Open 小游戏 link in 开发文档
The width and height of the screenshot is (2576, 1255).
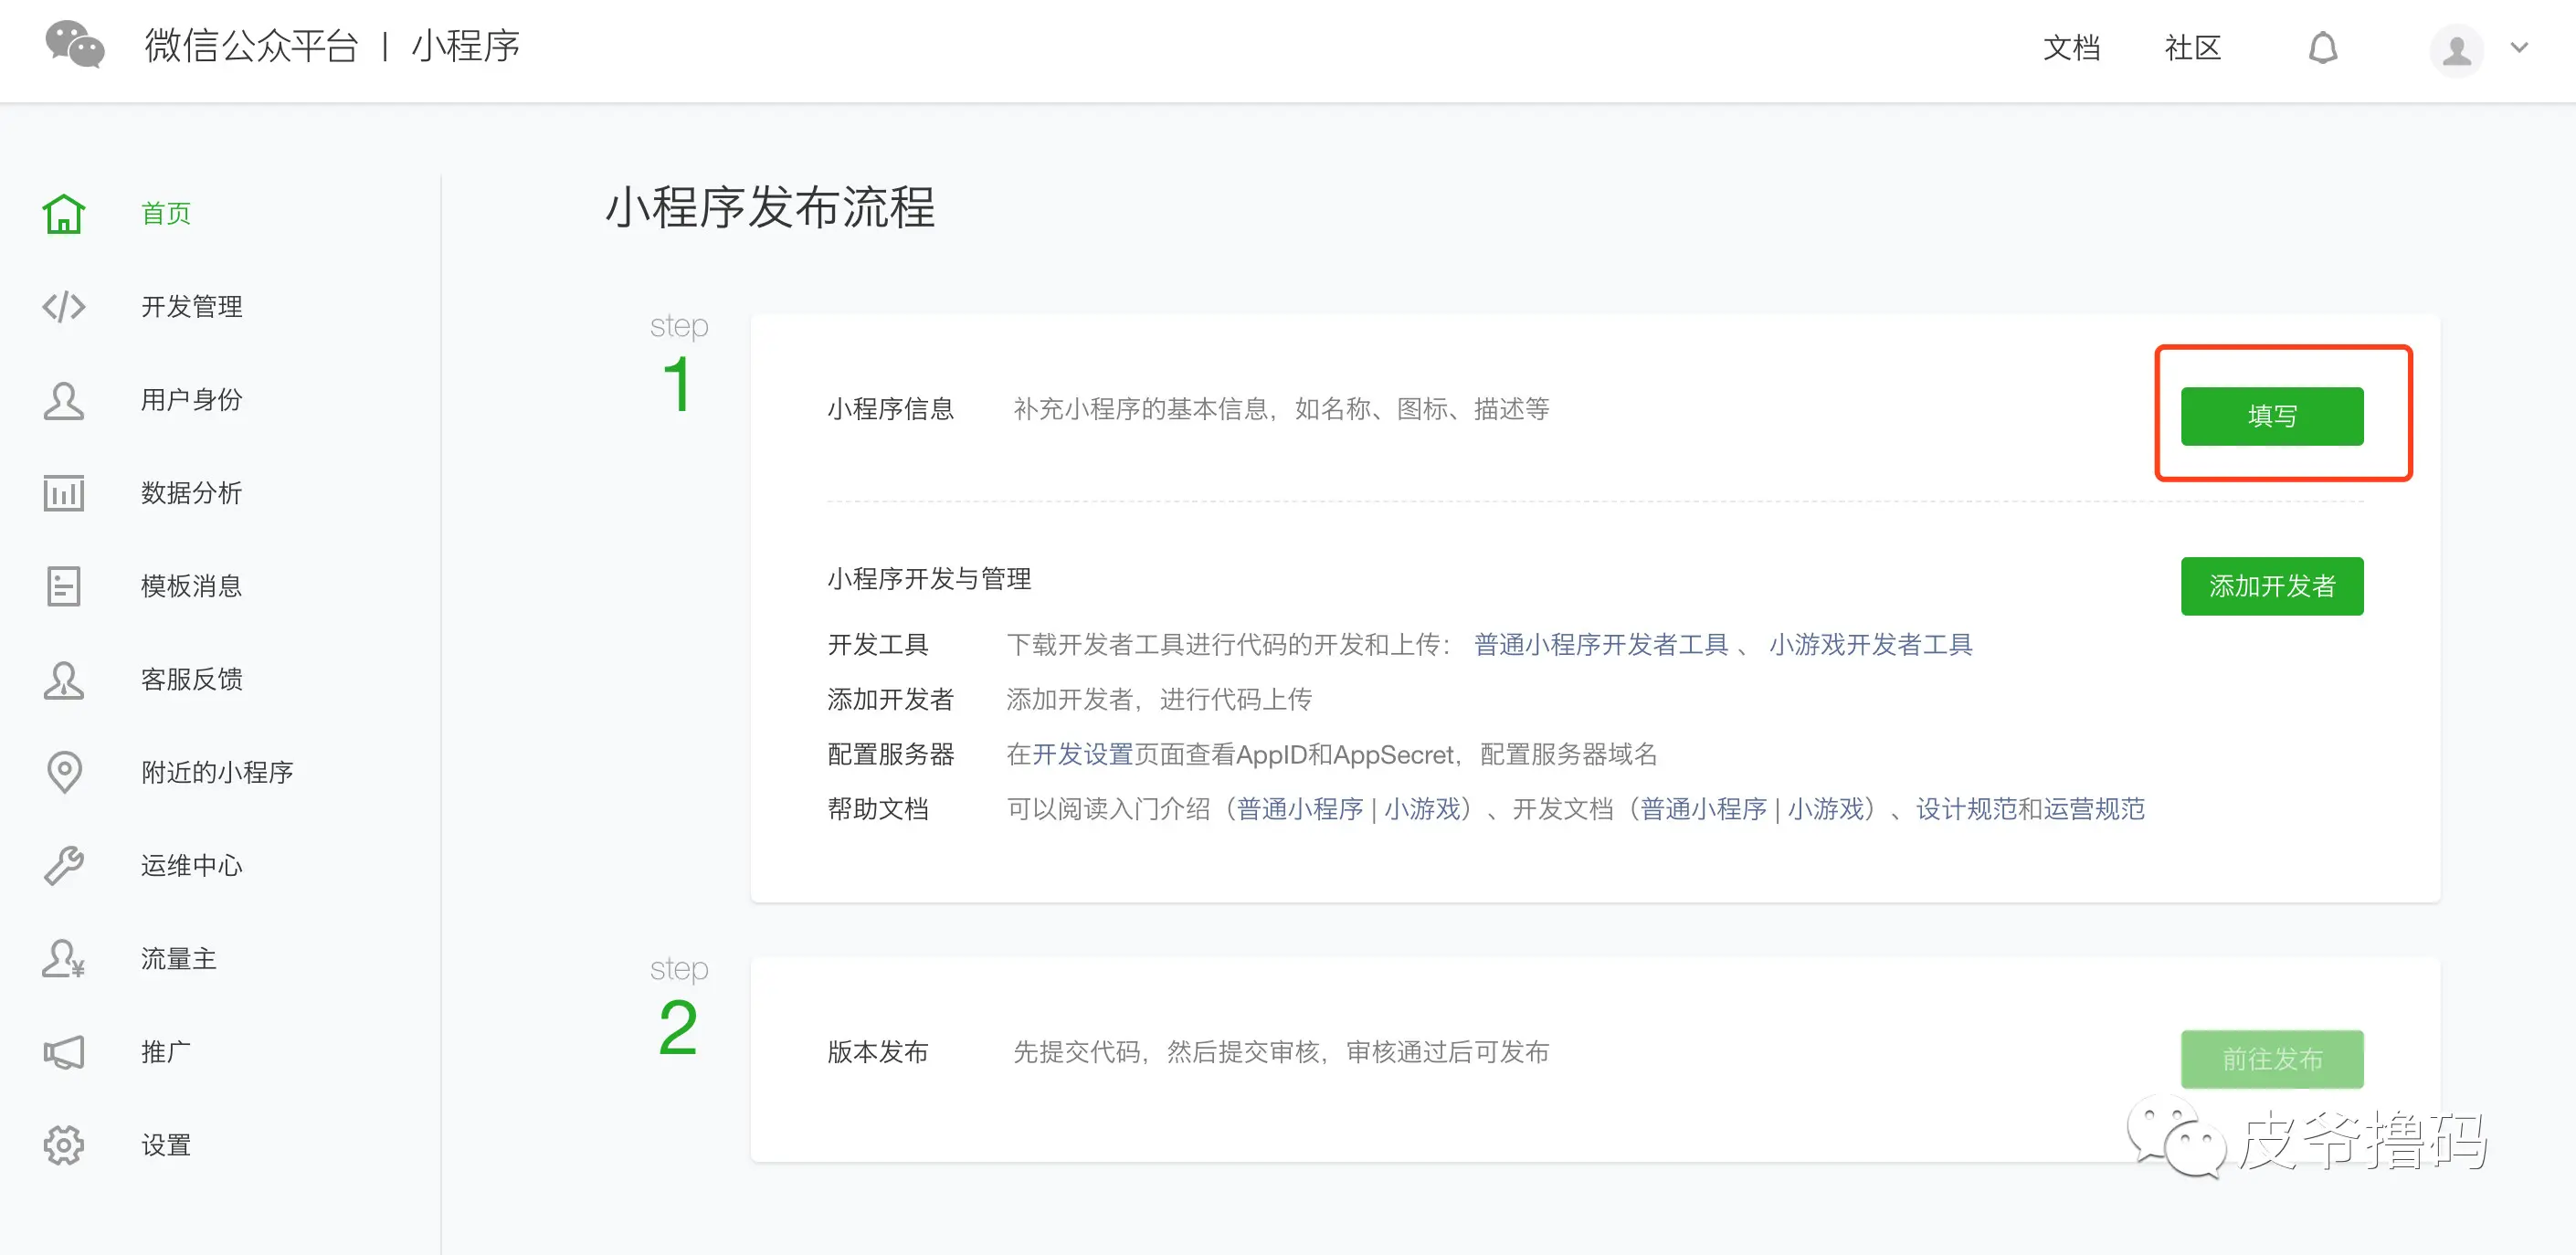point(1826,809)
